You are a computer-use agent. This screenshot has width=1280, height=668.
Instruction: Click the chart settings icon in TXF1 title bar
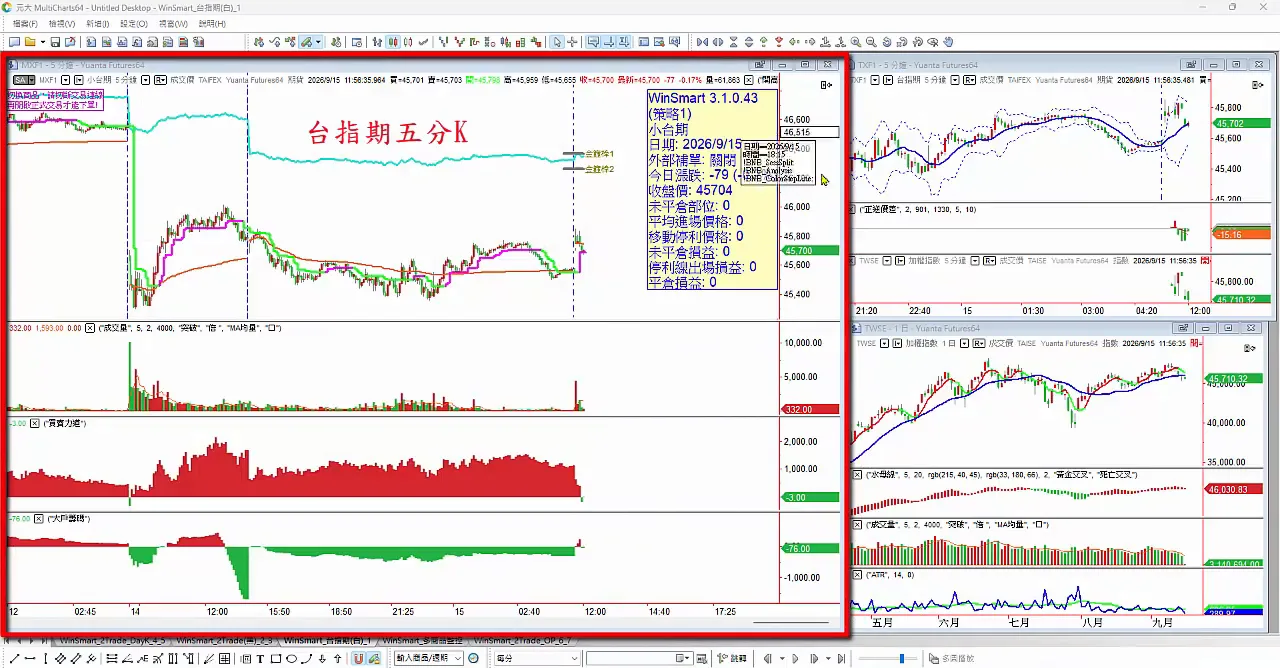[x=1190, y=64]
